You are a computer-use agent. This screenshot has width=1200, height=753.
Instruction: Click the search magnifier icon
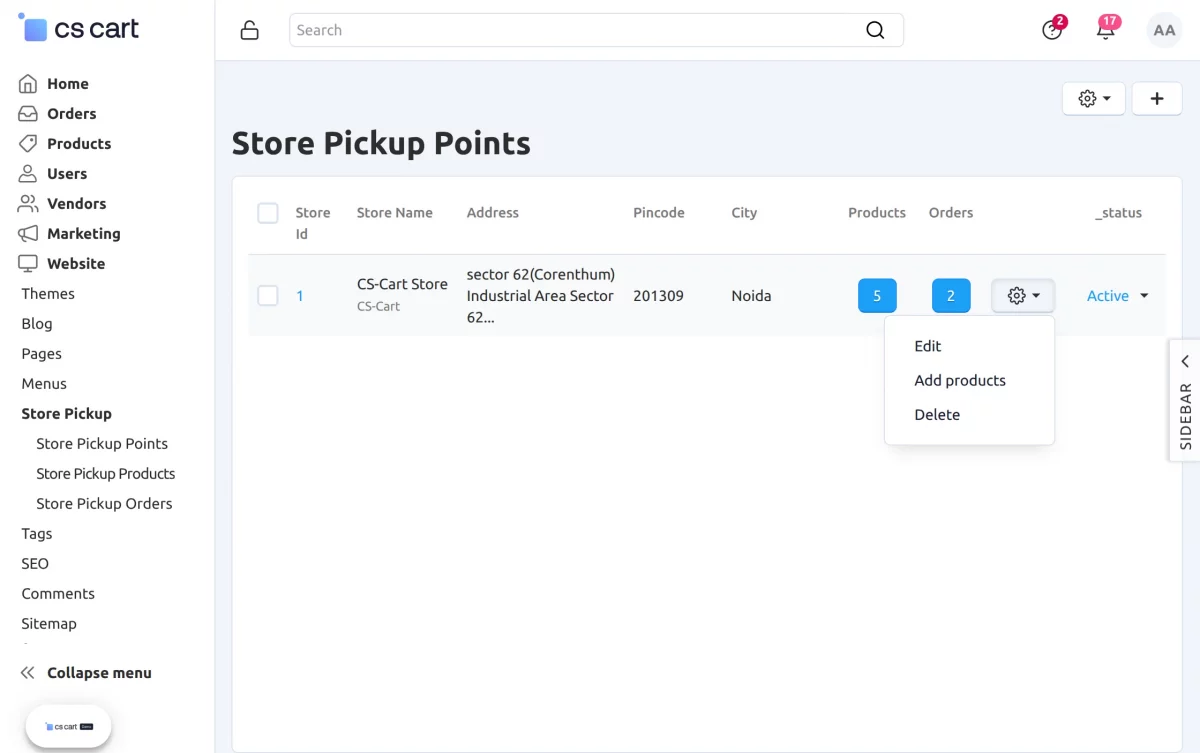875,30
